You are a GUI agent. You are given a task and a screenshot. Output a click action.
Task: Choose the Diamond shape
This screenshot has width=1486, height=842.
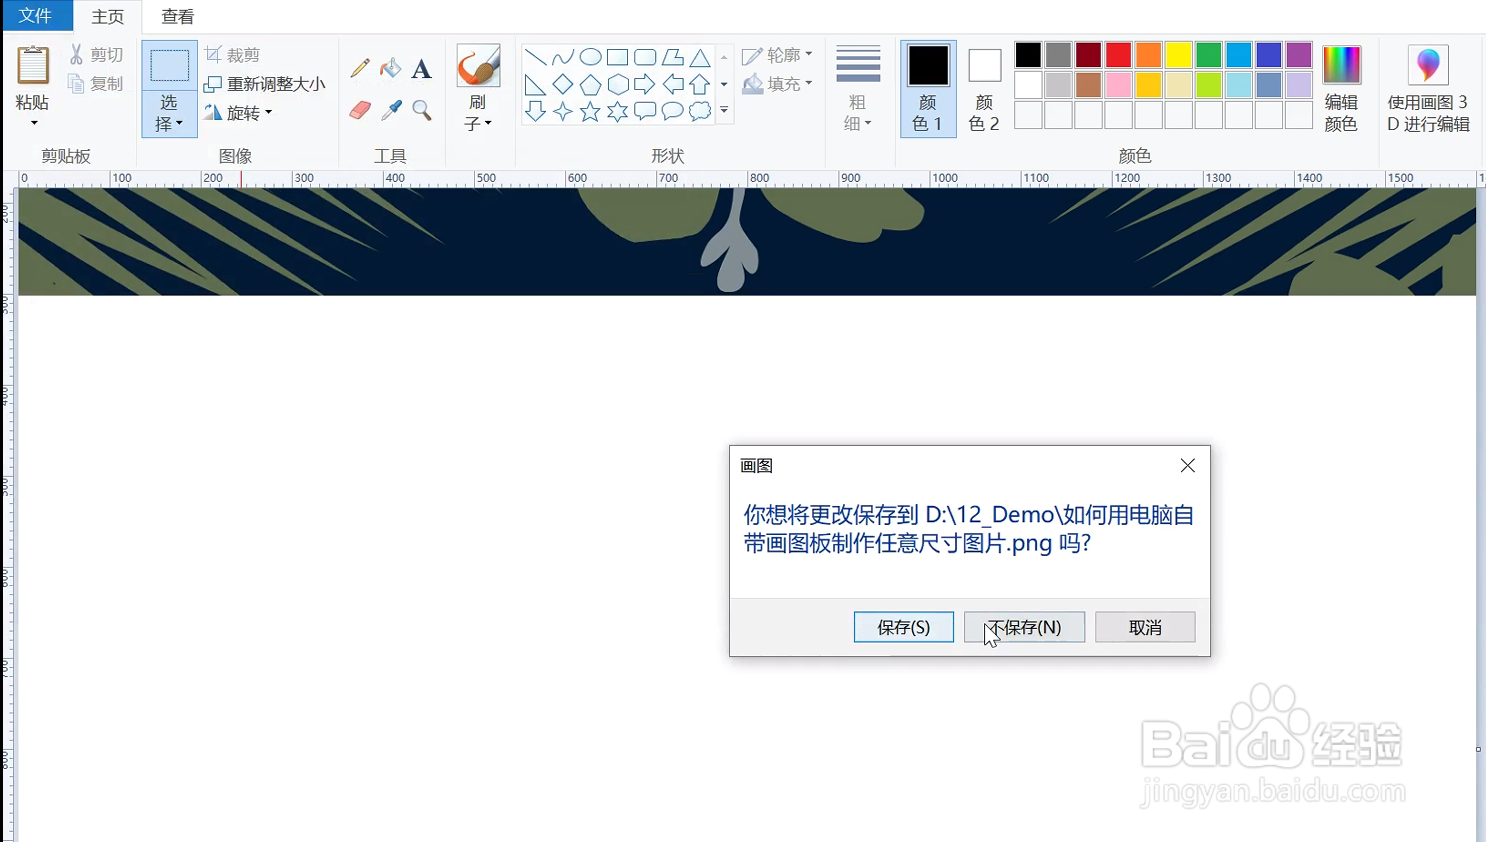(x=563, y=84)
